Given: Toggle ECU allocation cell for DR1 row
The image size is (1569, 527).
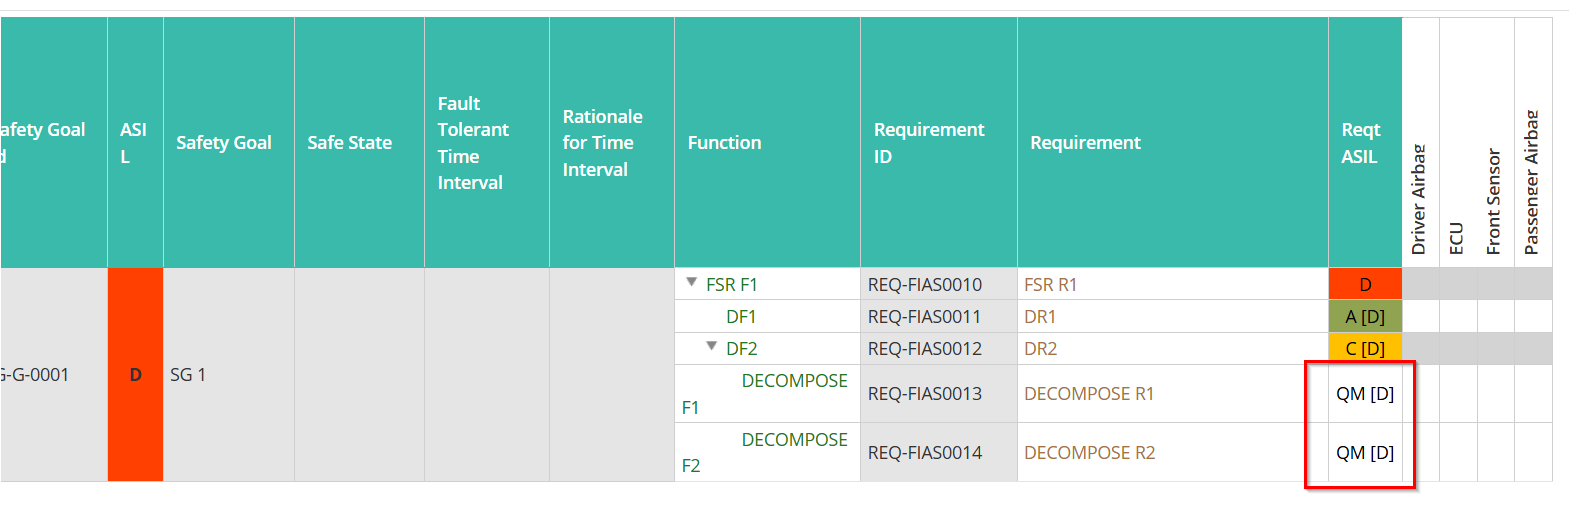Looking at the screenshot, I should tap(1458, 316).
